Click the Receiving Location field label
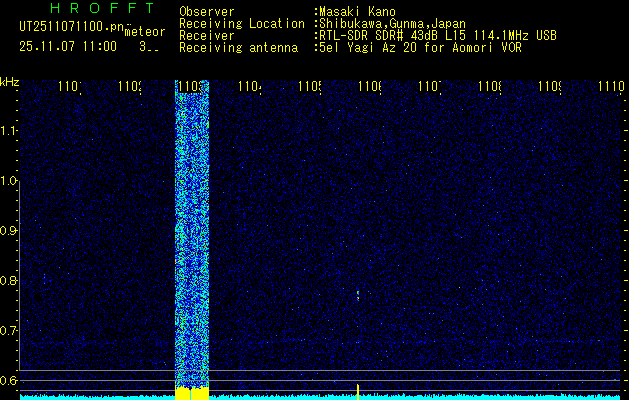The height and width of the screenshot is (400, 629). (x=241, y=23)
